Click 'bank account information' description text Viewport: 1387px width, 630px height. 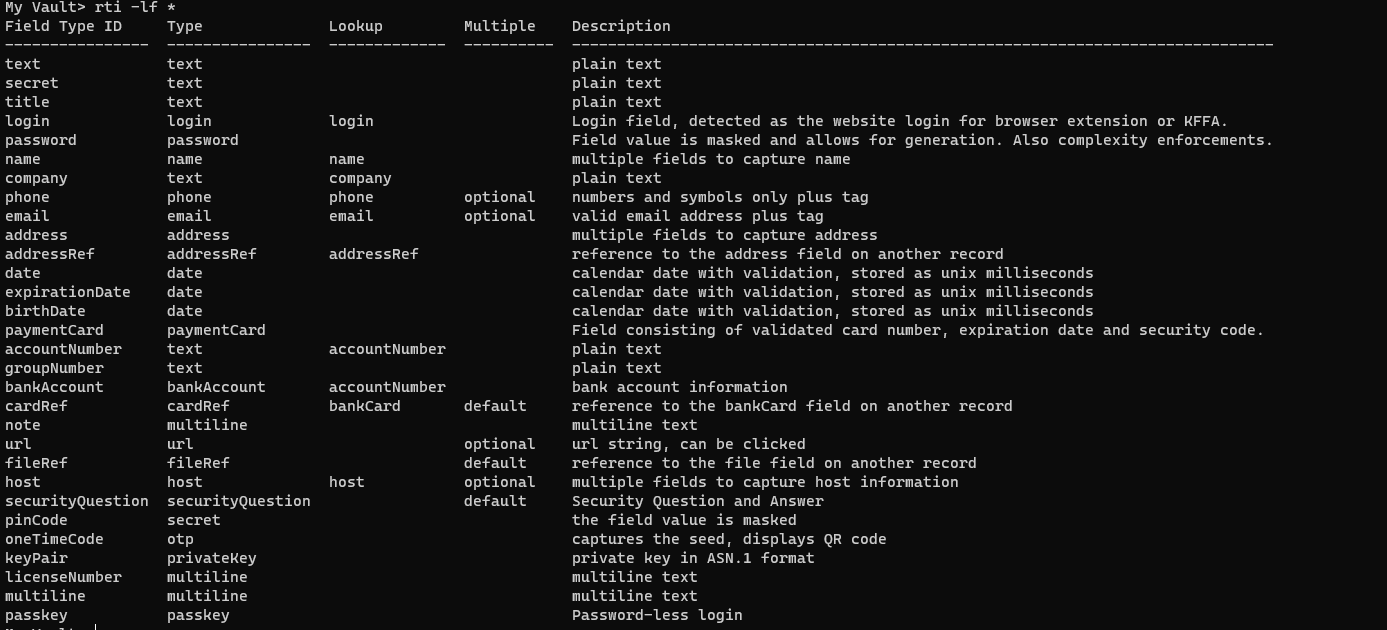[679, 387]
